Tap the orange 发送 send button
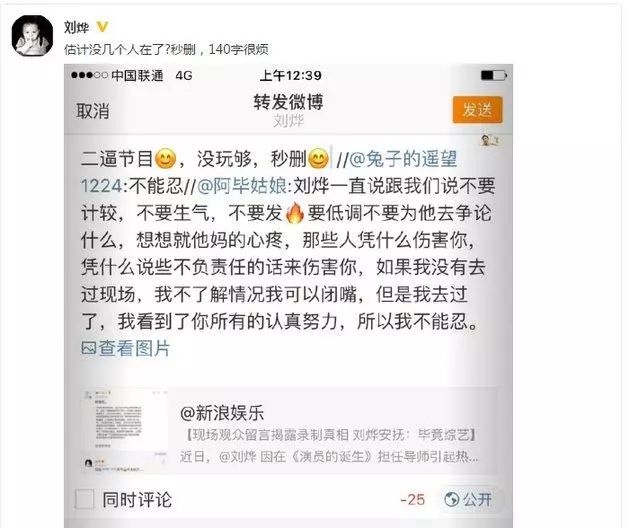 478,109
